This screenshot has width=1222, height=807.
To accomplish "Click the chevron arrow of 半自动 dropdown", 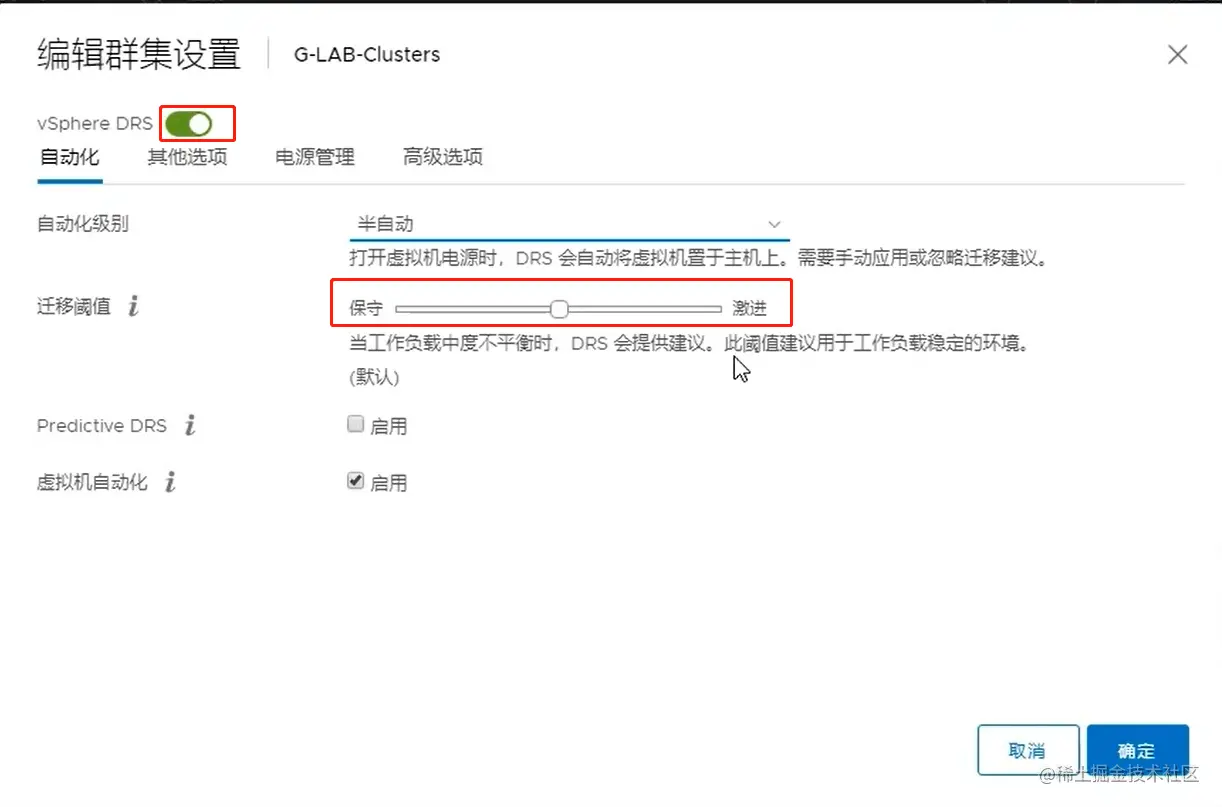I will pyautogui.click(x=773, y=224).
